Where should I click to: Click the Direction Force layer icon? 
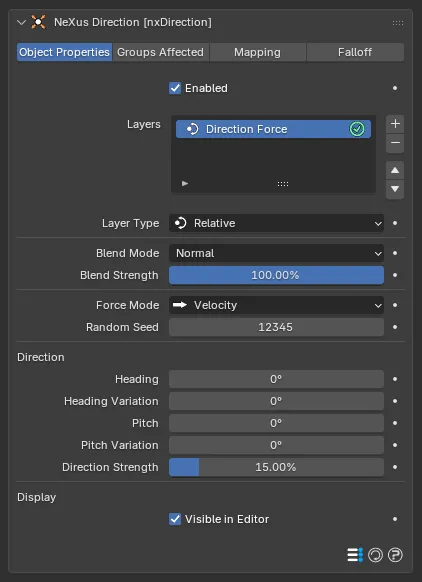192,129
